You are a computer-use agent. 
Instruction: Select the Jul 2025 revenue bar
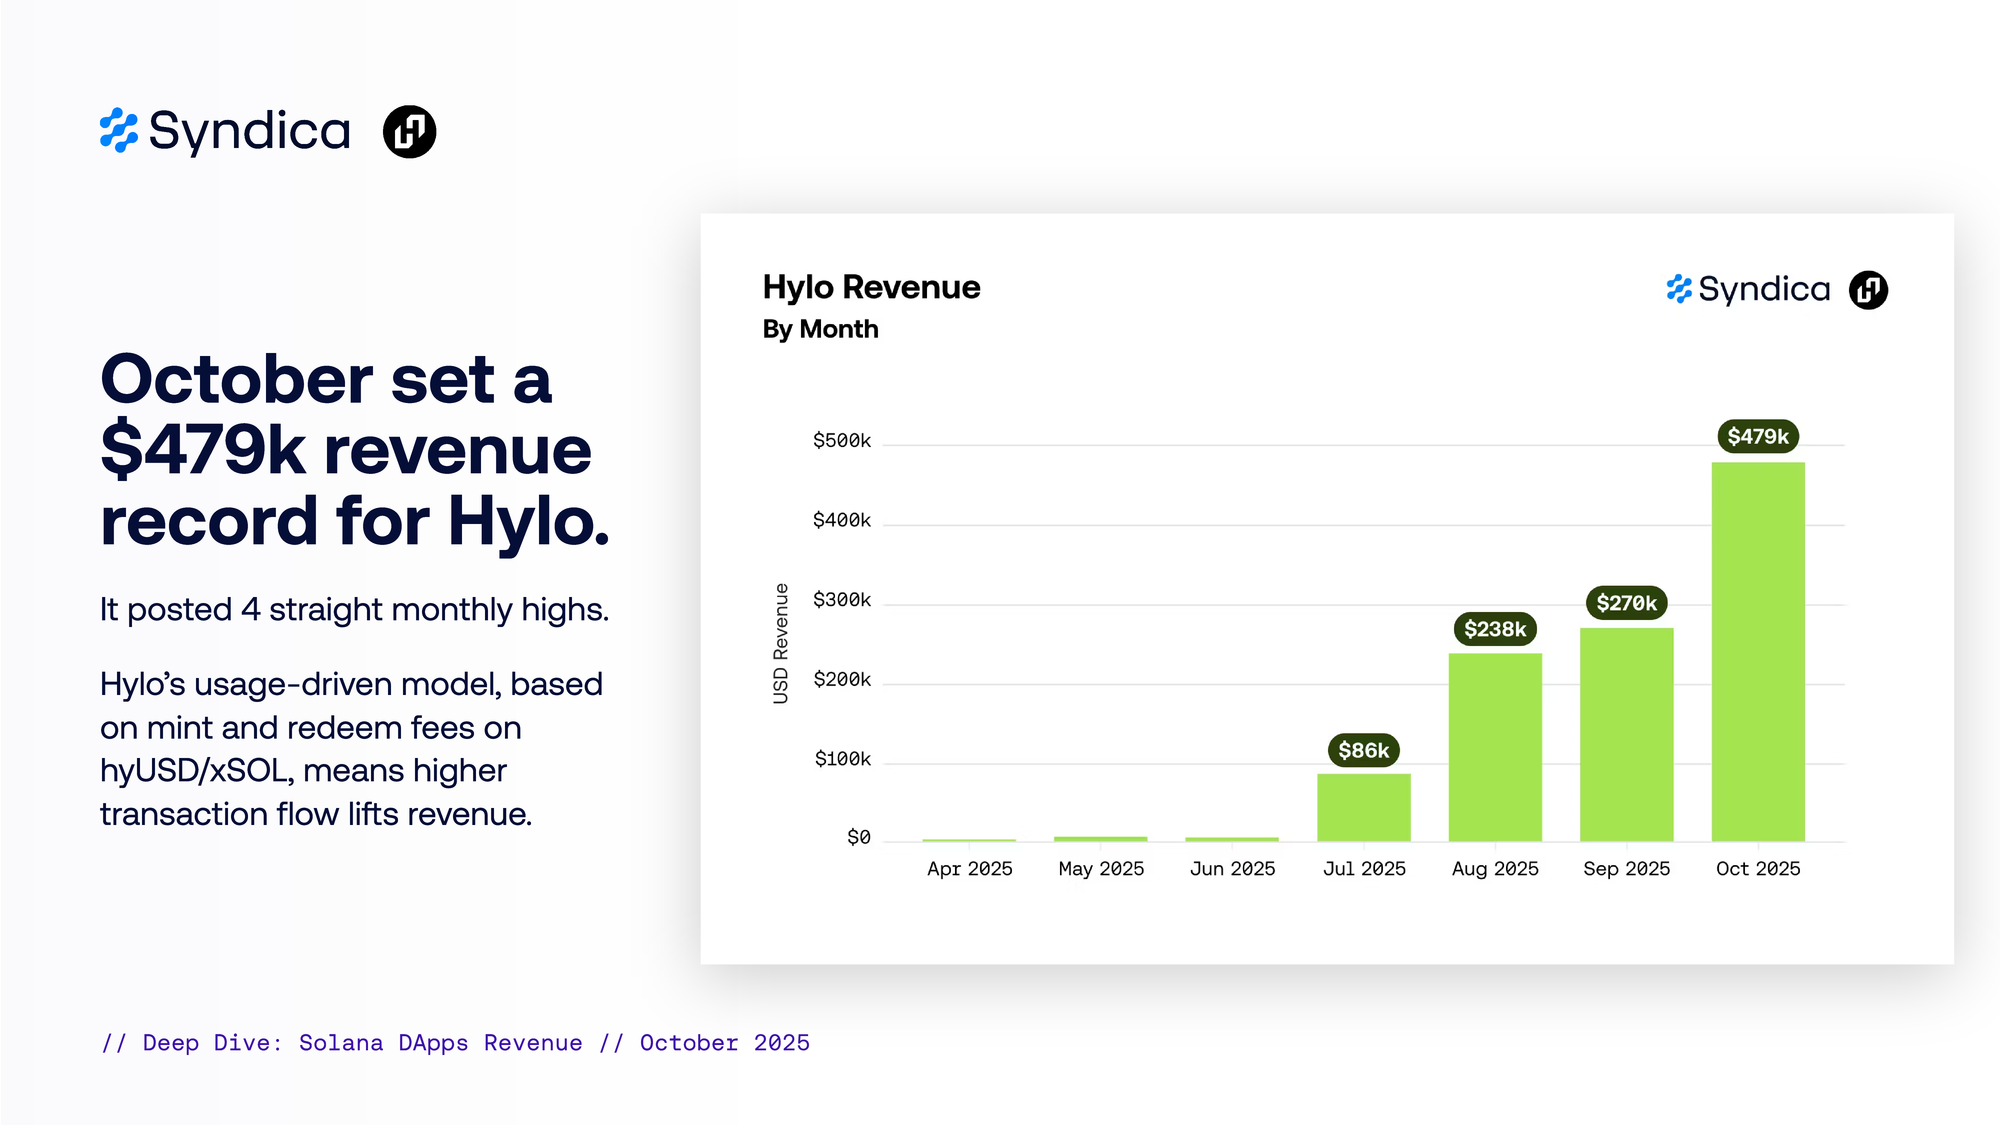1363,807
